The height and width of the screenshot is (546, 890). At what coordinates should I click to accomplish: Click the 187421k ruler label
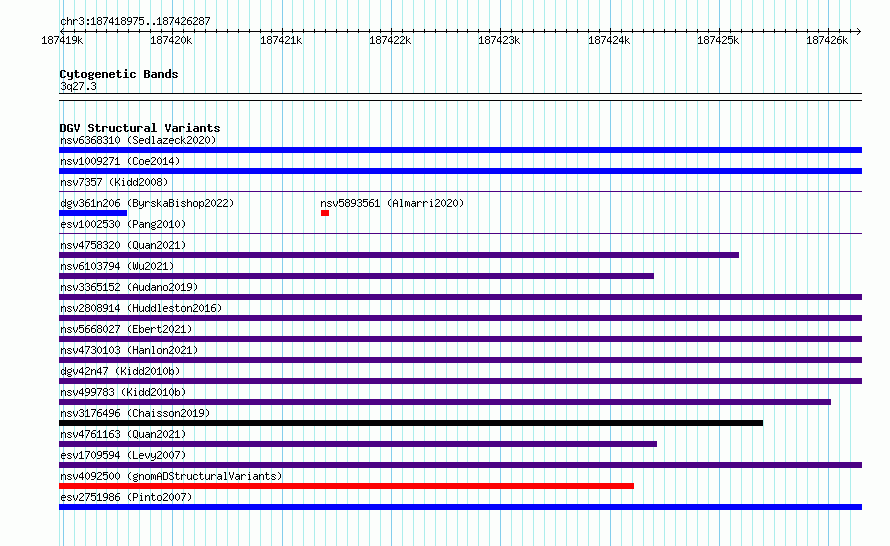coord(281,40)
